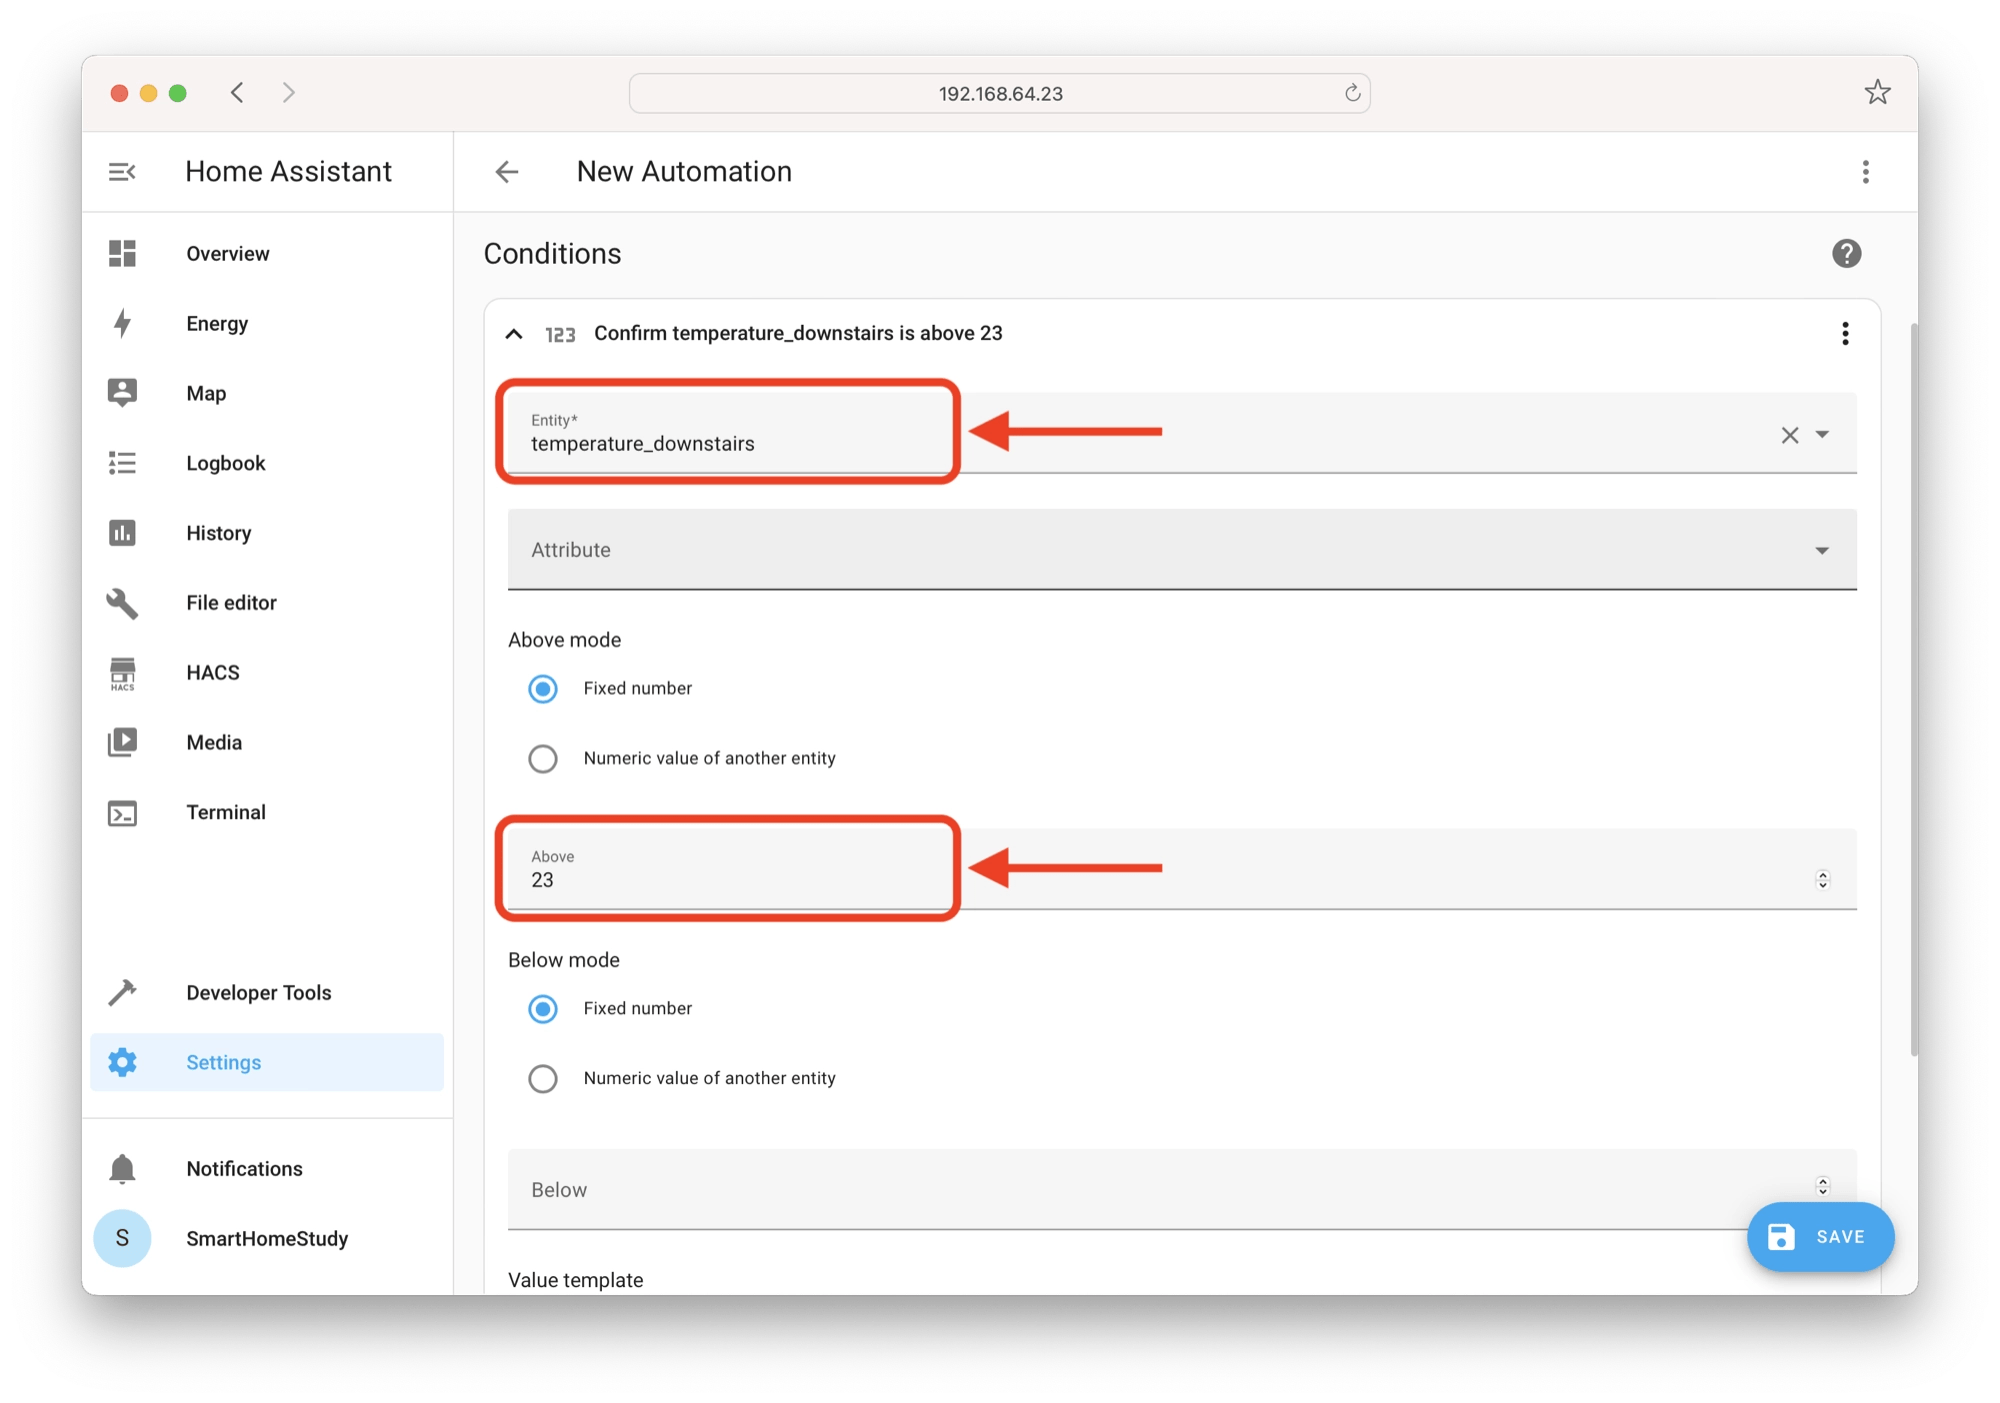Launch the File editor tool
This screenshot has width=2000, height=1403.
coord(122,603)
